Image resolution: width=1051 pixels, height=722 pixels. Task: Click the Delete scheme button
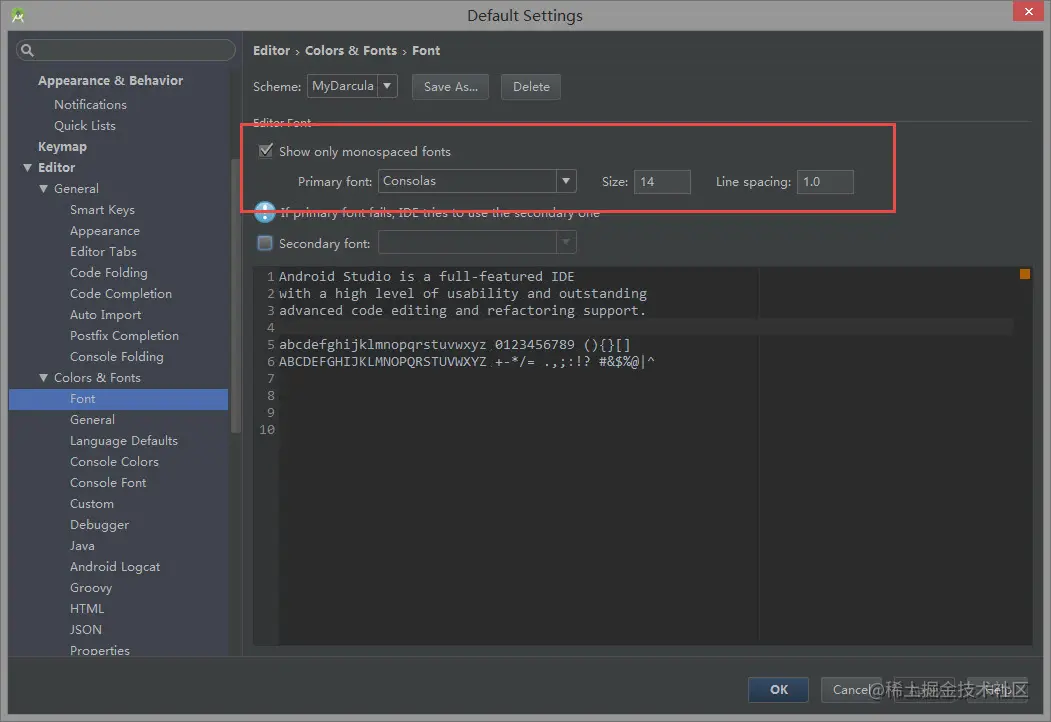(x=531, y=86)
